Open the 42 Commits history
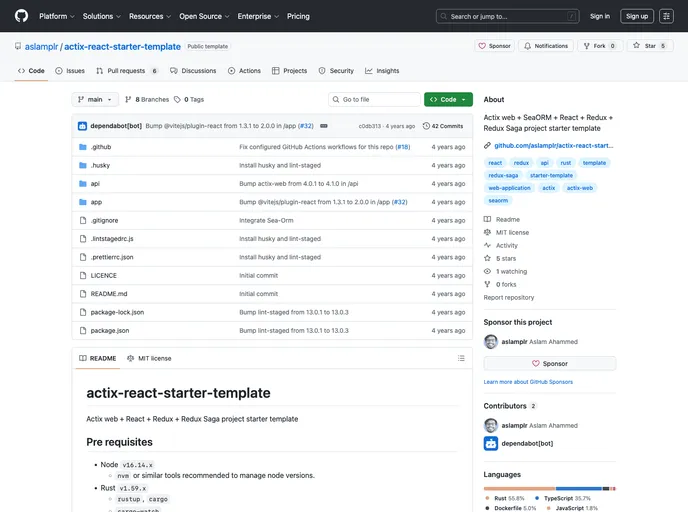Viewport: 688px width, 512px height. pyautogui.click(x=443, y=126)
